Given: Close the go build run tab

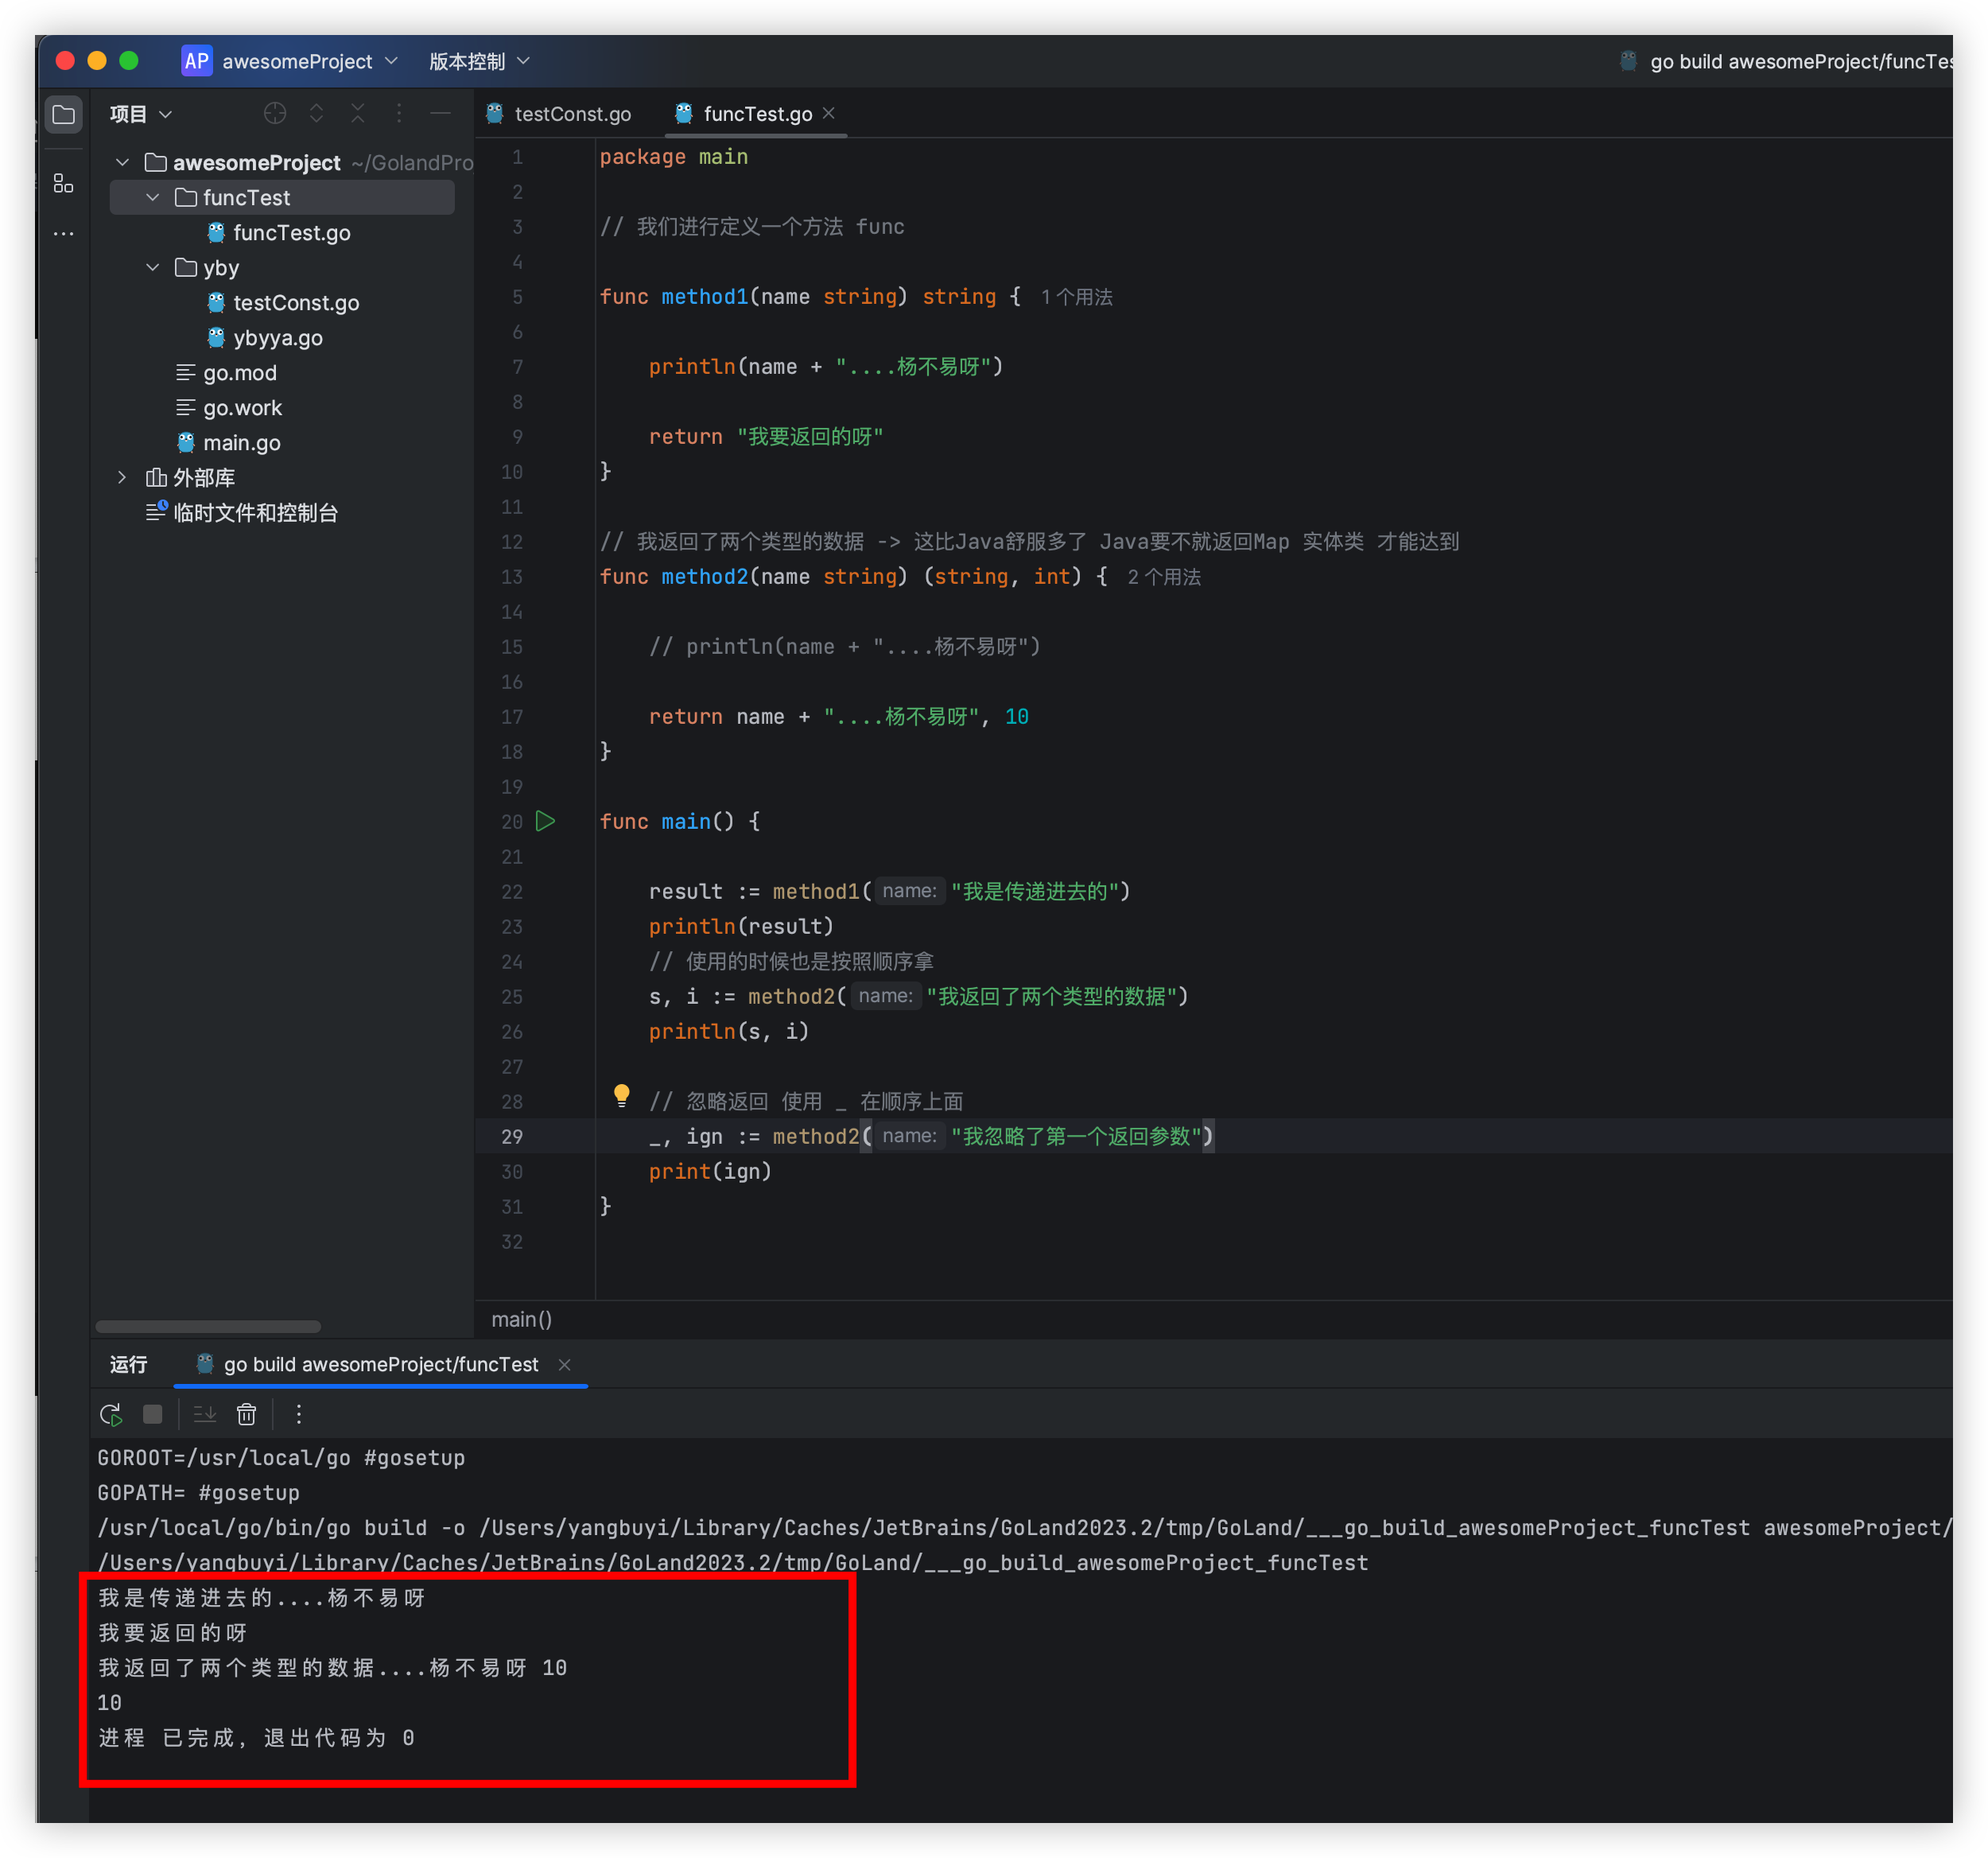Looking at the screenshot, I should (564, 1365).
